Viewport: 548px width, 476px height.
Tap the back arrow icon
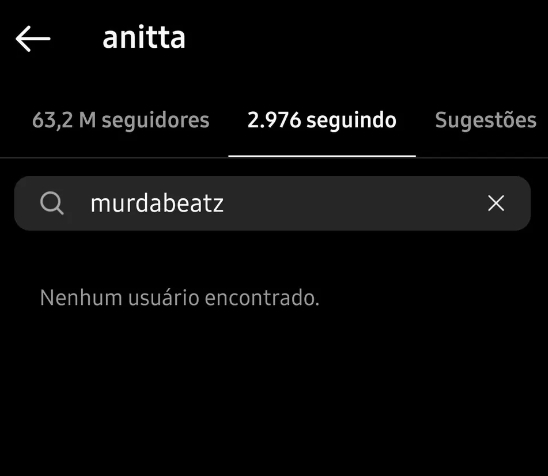tap(33, 39)
